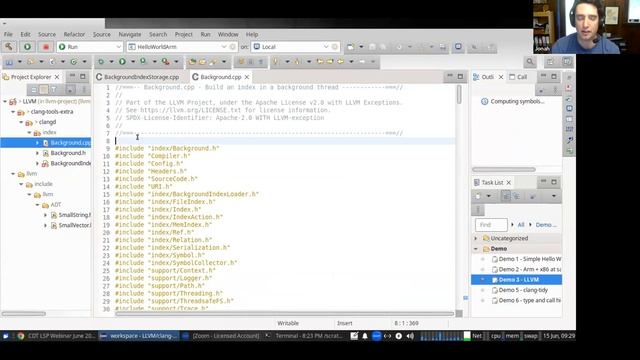Click the Search magnifier icon at top right
This screenshot has height=360, width=640.
[x=530, y=62]
